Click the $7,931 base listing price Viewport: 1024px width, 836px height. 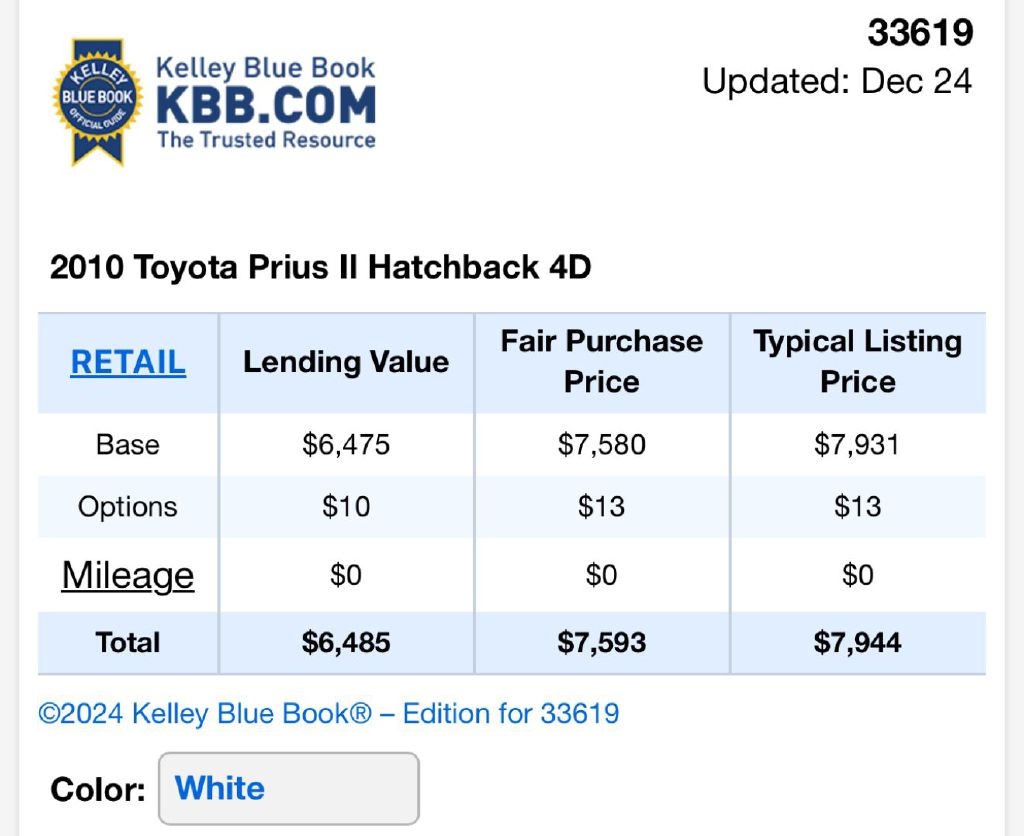click(x=858, y=444)
